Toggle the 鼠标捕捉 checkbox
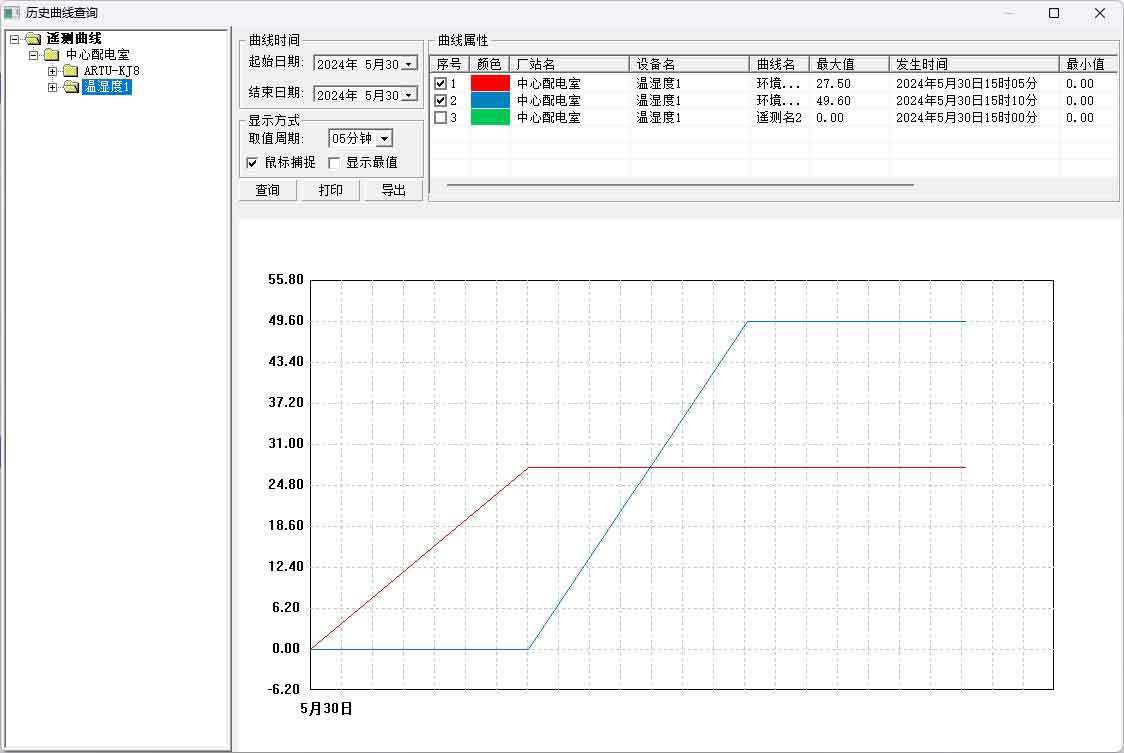1124x753 pixels. pos(252,163)
